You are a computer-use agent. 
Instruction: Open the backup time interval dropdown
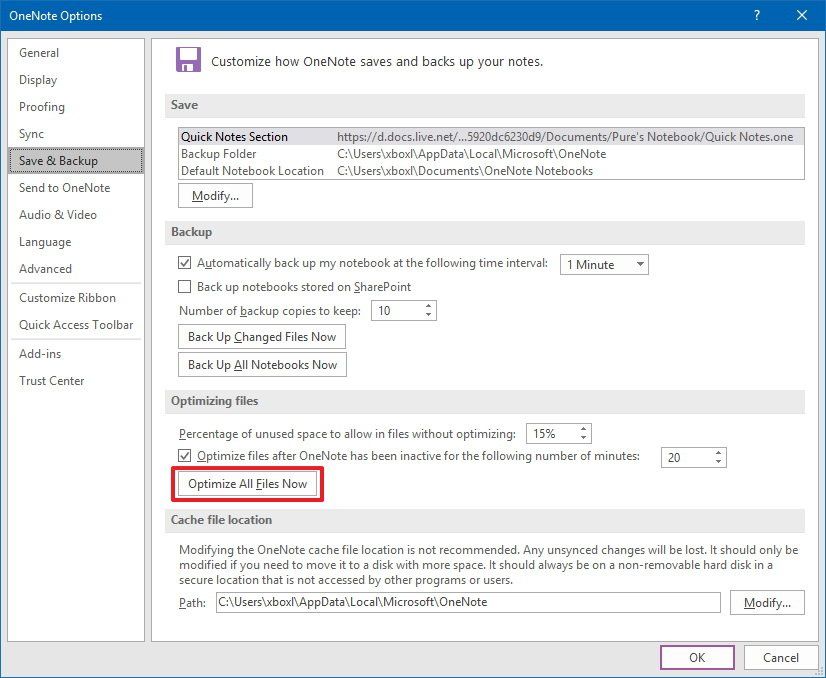click(635, 265)
